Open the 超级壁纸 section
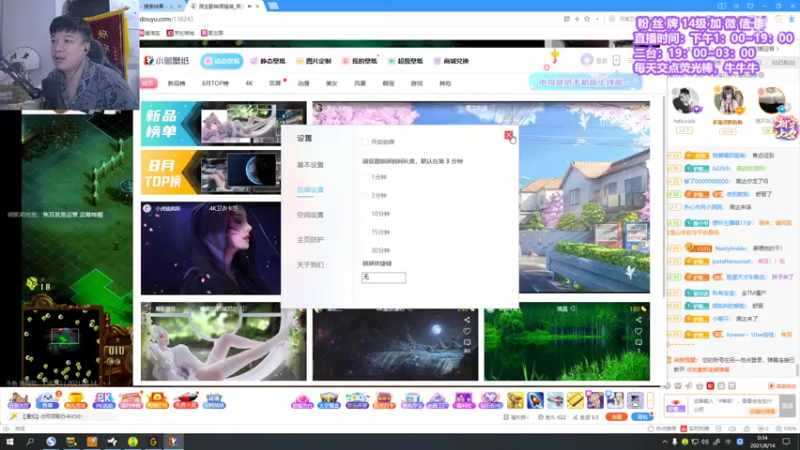Image resolution: width=800 pixels, height=450 pixels. pyautogui.click(x=406, y=61)
